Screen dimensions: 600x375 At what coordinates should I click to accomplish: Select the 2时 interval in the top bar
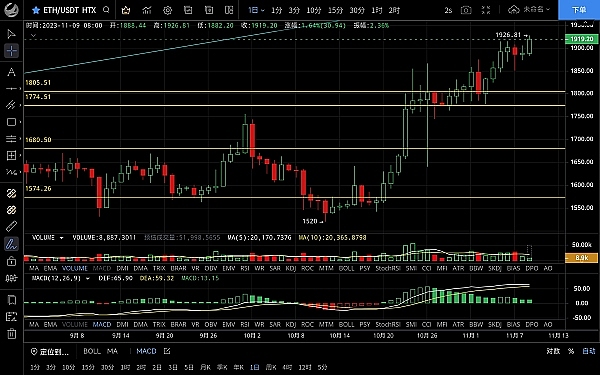pos(394,10)
